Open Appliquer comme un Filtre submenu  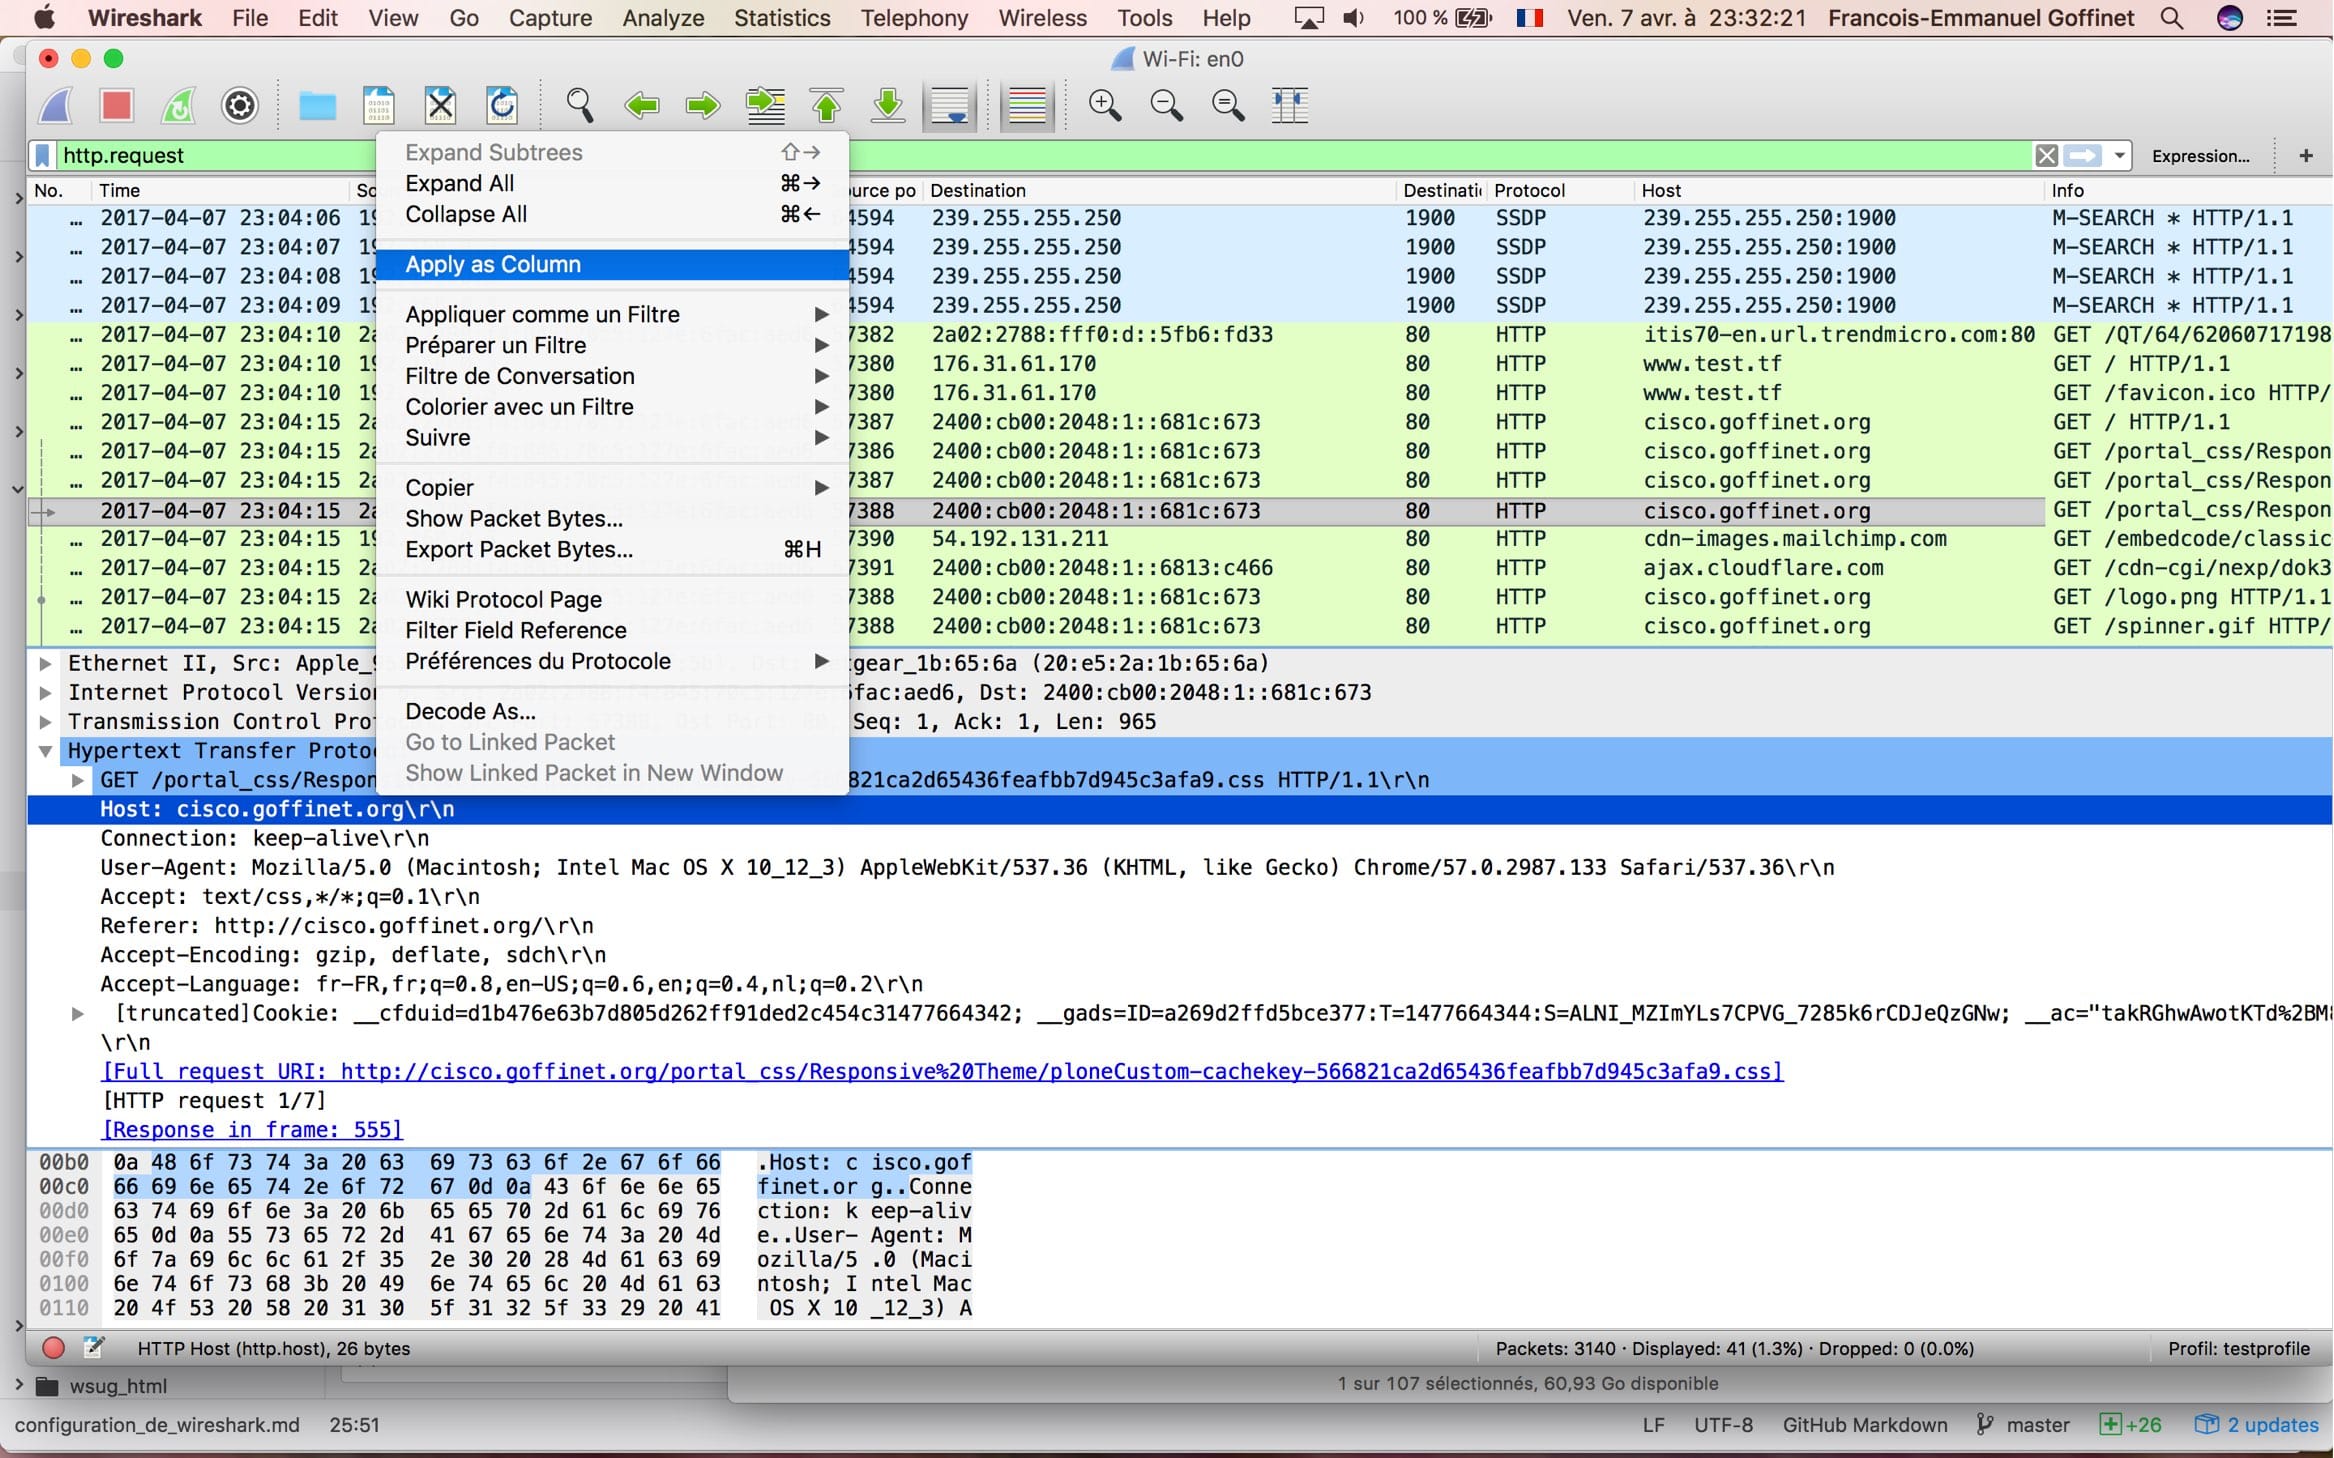(x=612, y=314)
